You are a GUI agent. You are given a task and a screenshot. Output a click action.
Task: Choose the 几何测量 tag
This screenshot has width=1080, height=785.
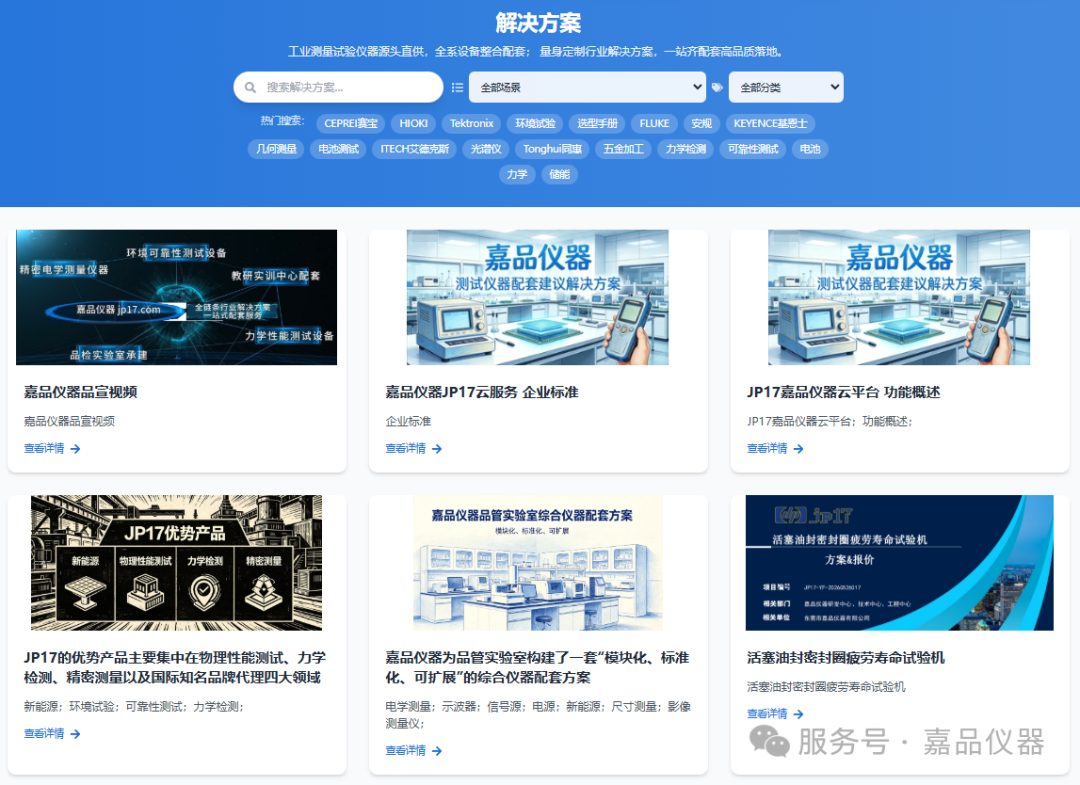coord(276,149)
